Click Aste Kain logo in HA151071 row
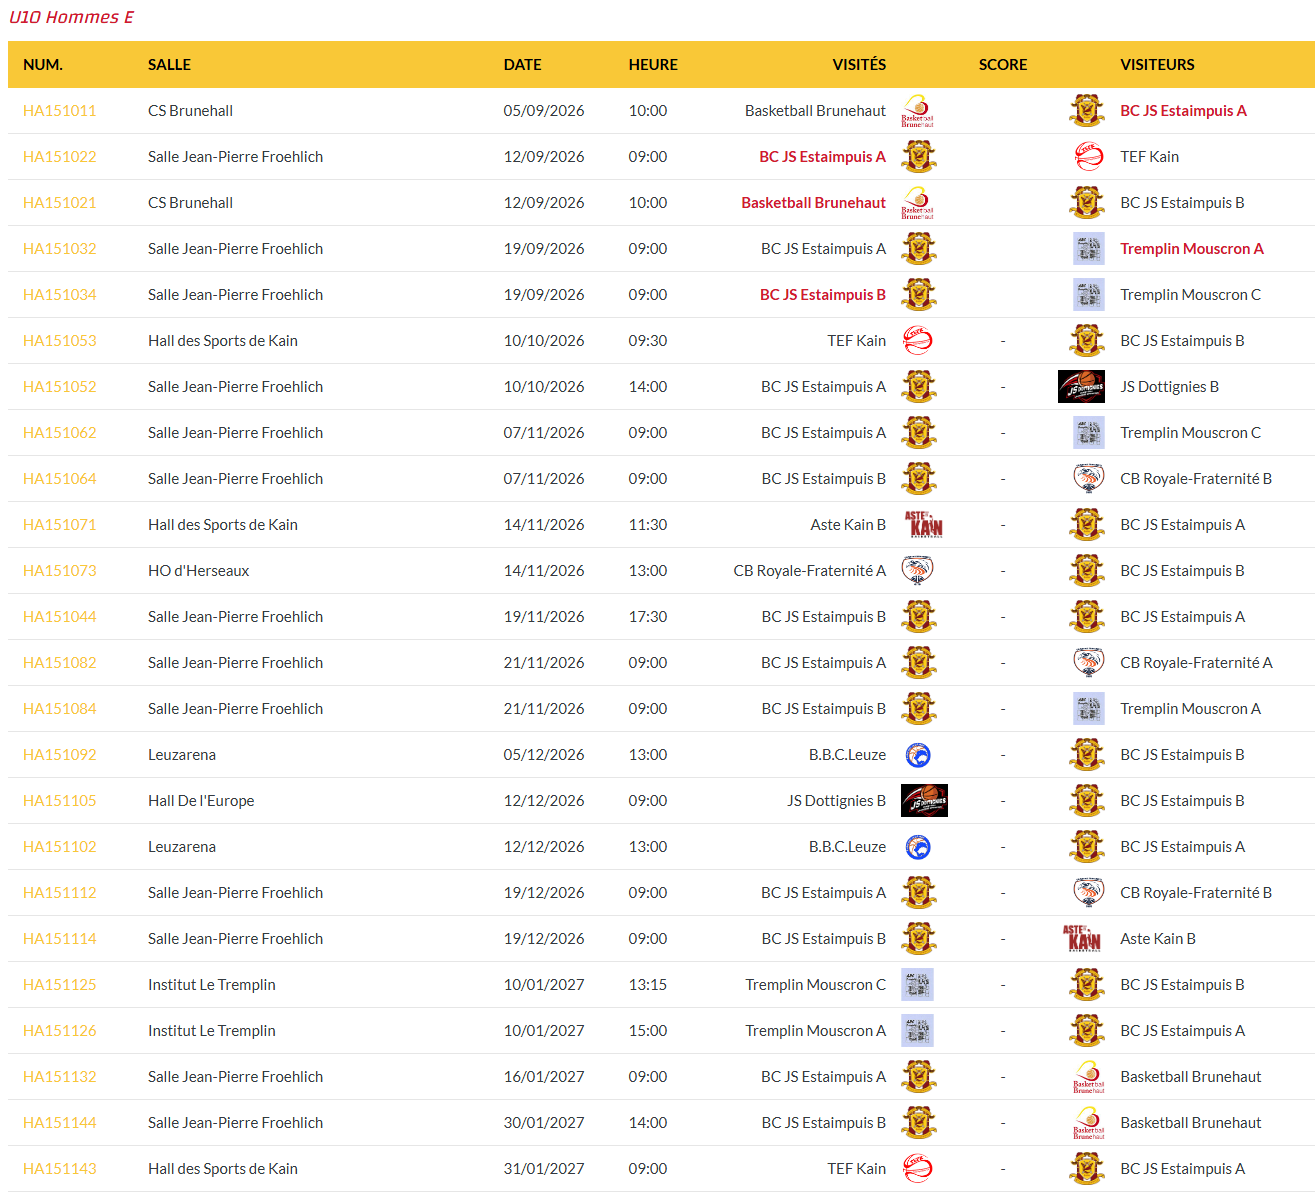1315x1192 pixels. tap(924, 525)
